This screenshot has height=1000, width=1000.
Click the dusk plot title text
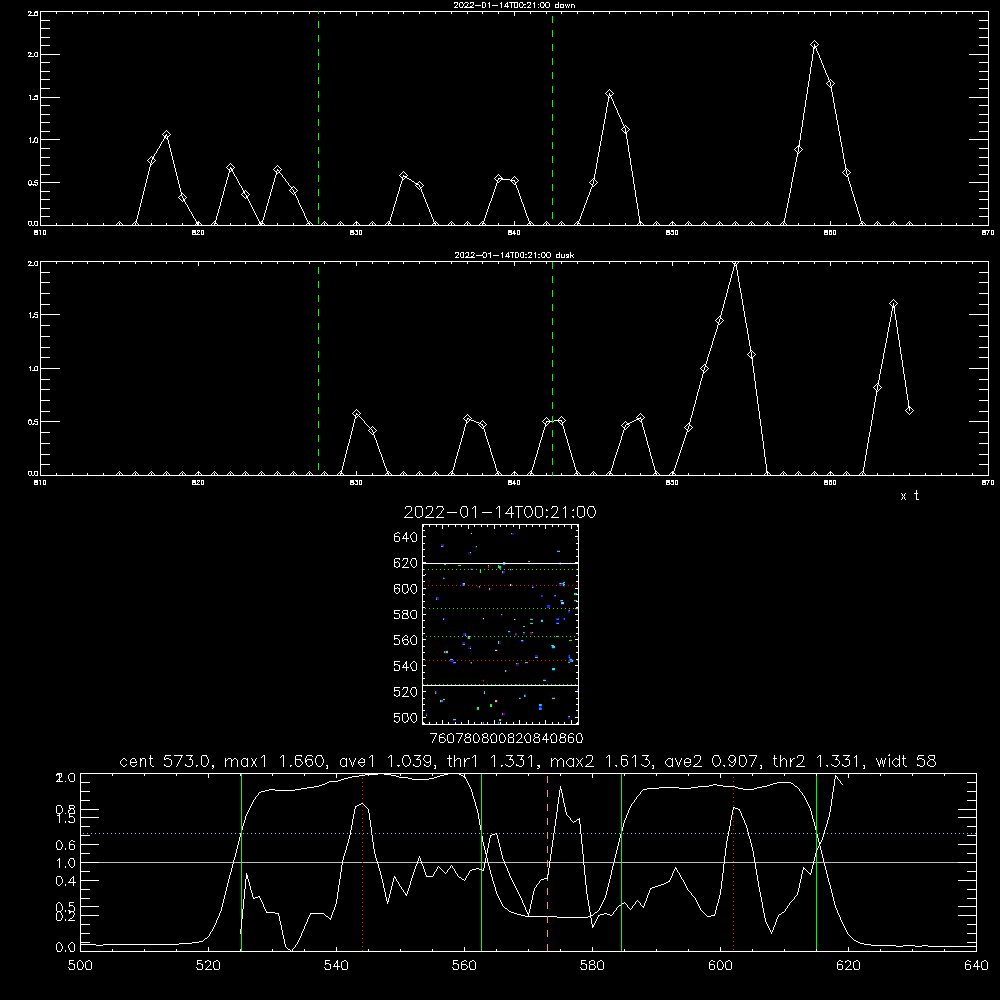point(514,255)
